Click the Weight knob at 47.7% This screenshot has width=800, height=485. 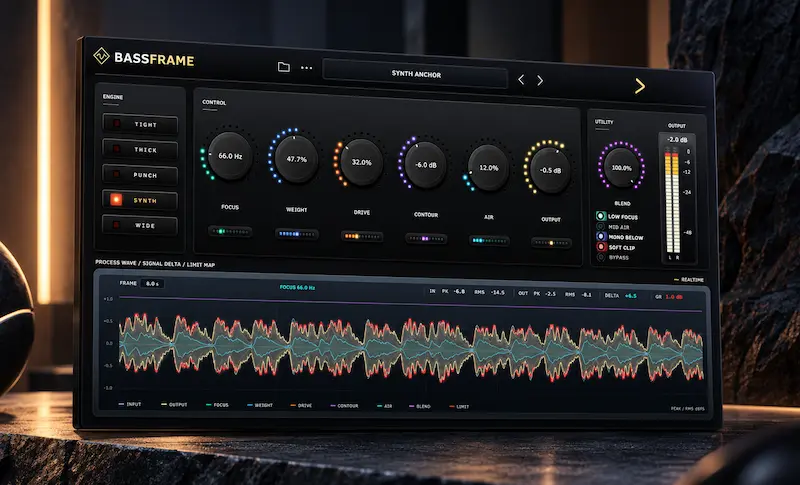pyautogui.click(x=296, y=159)
